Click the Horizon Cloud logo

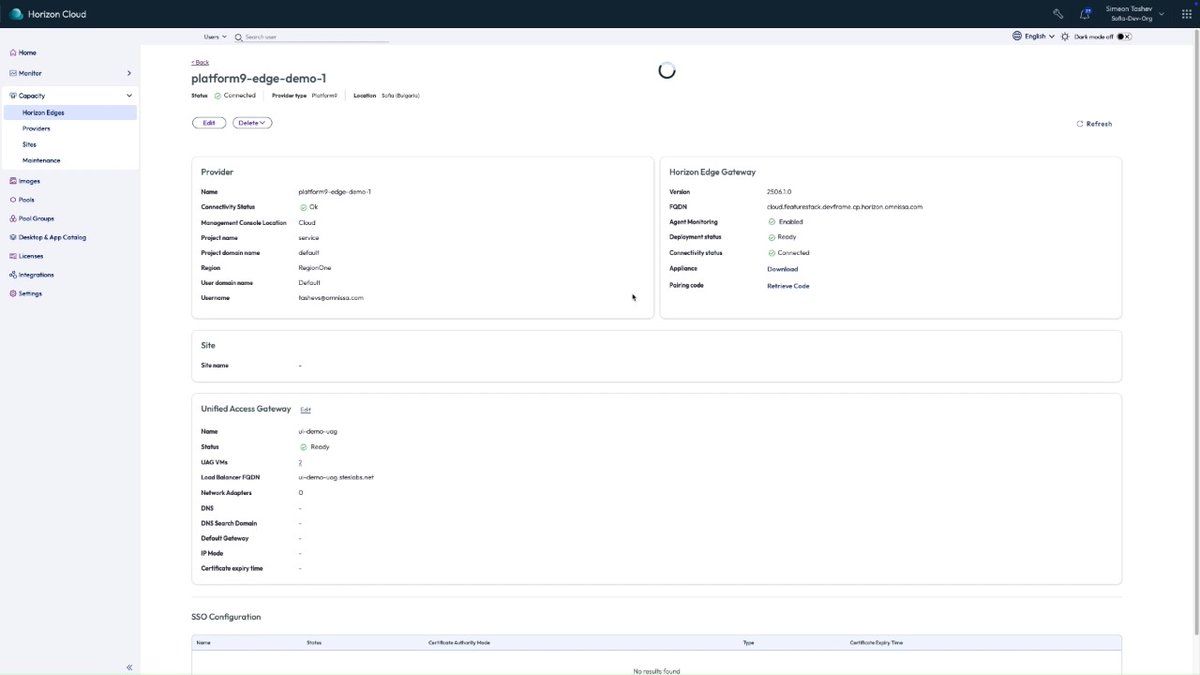click(x=16, y=14)
